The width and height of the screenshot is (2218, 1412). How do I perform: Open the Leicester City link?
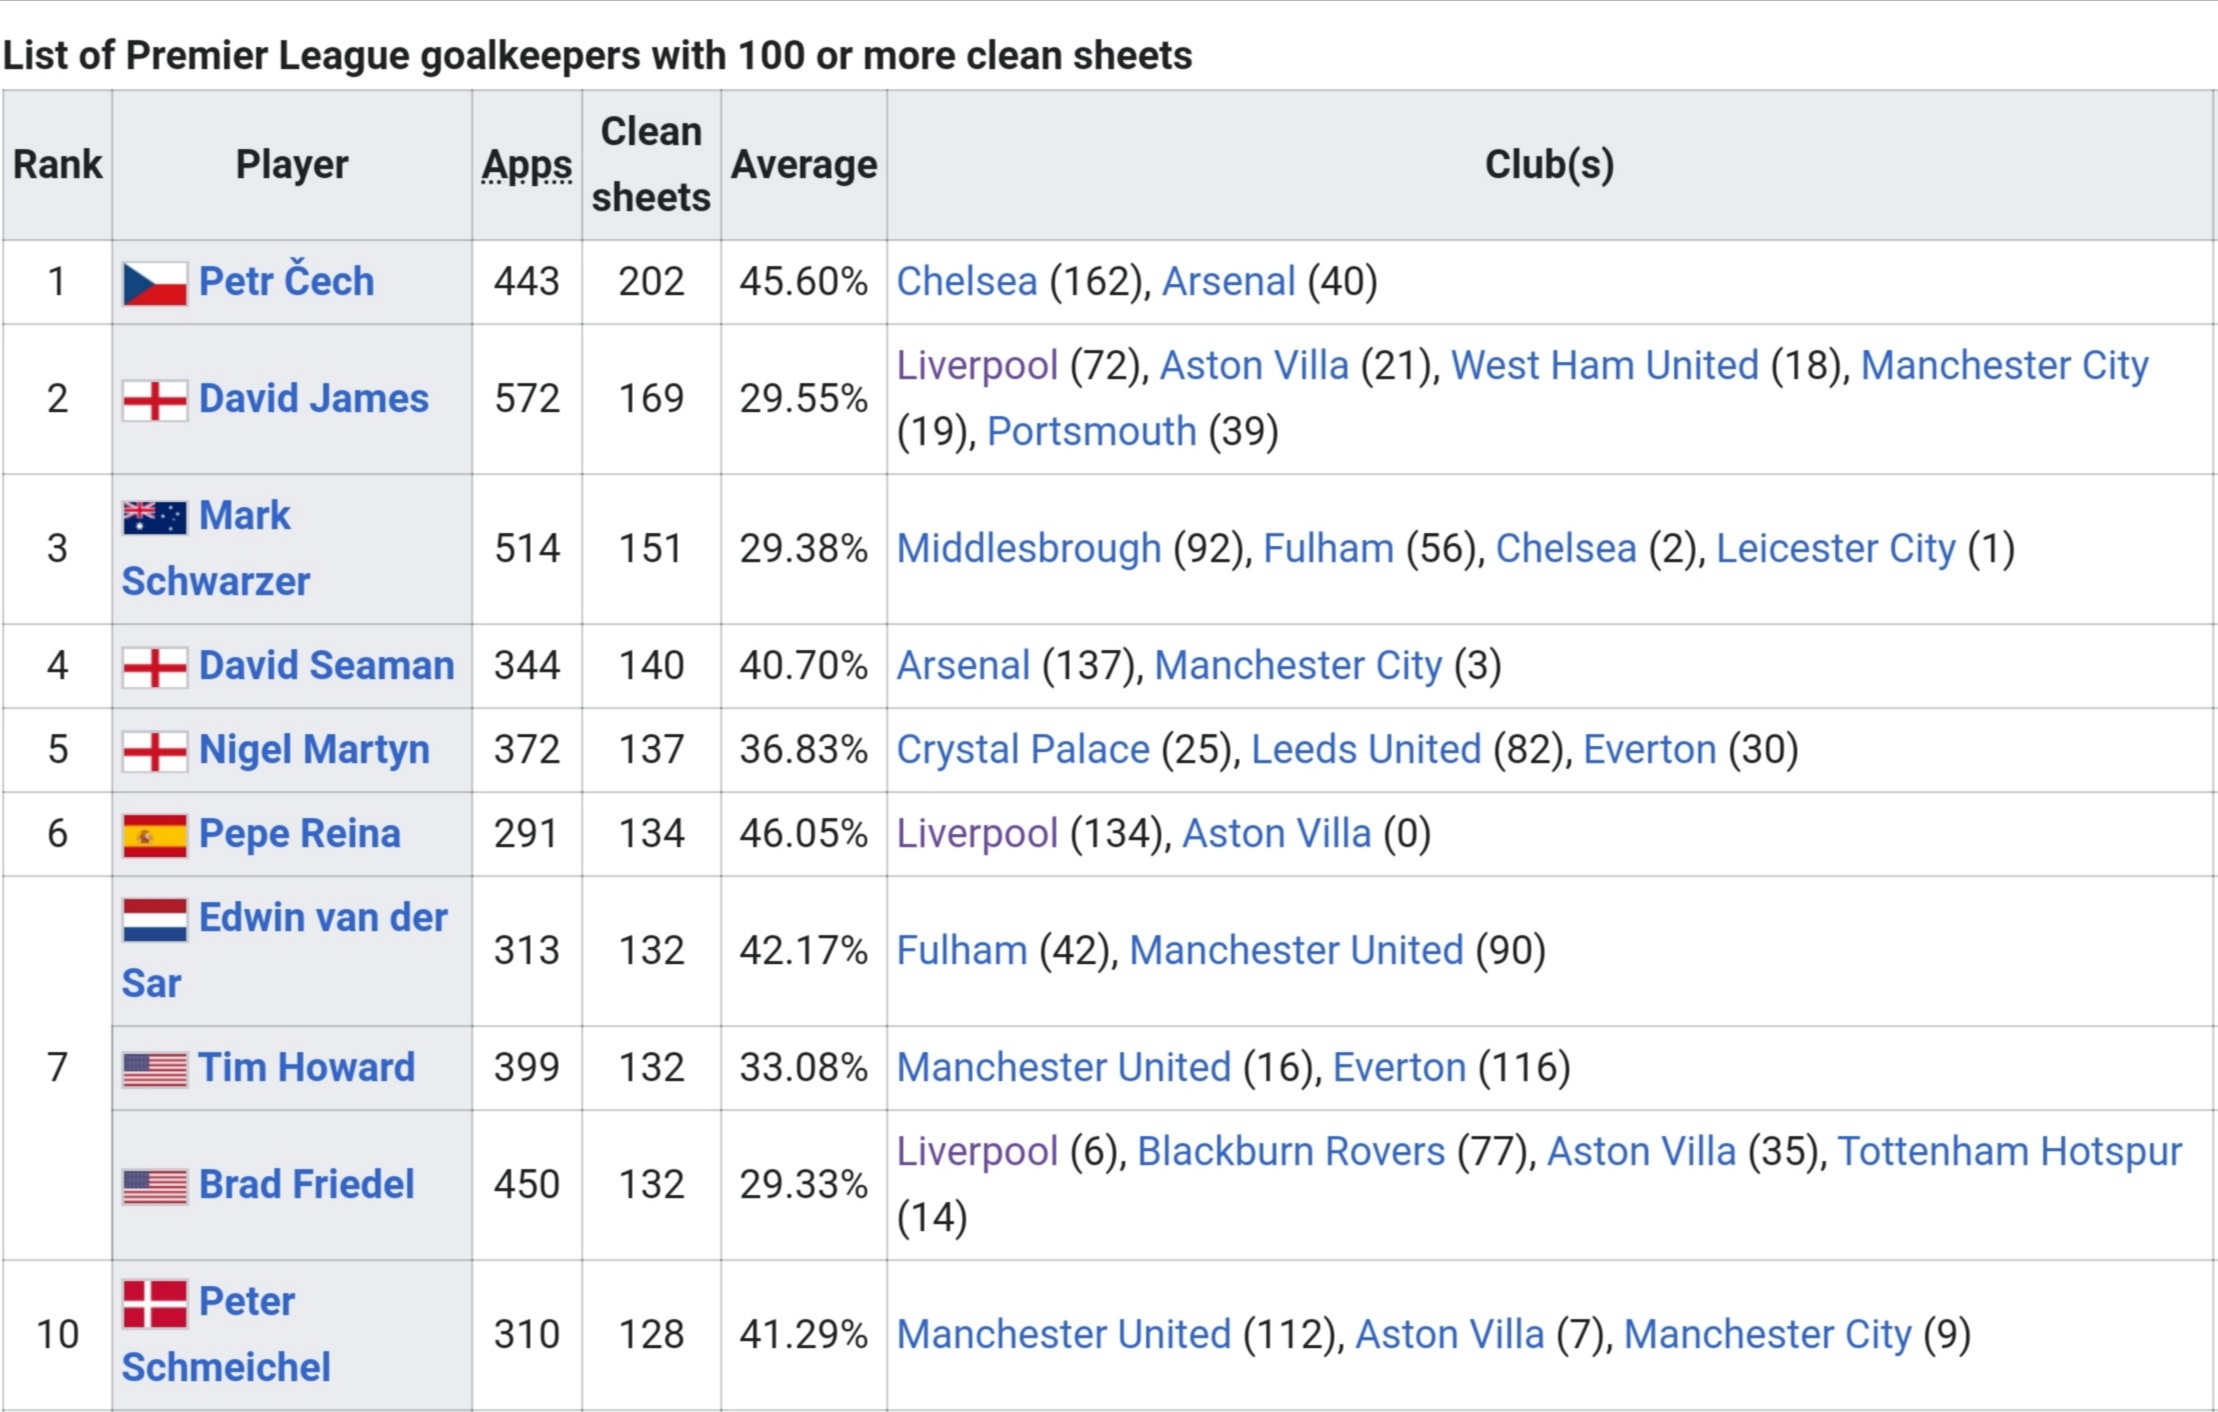(1835, 548)
